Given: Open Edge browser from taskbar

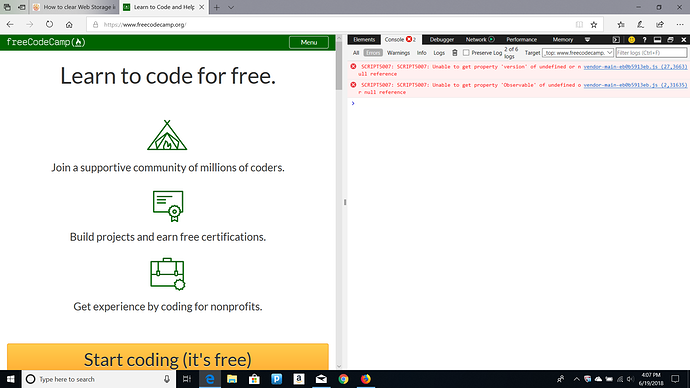Looking at the screenshot, I should [210, 379].
